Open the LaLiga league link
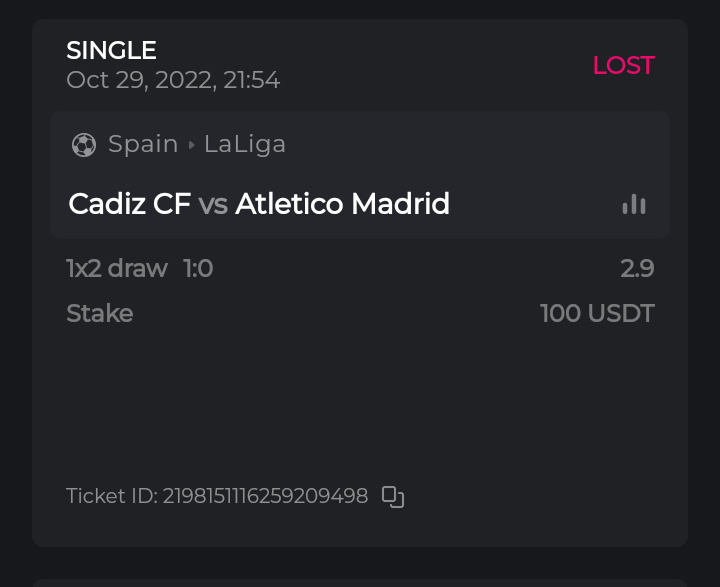The height and width of the screenshot is (587, 720). coord(245,144)
